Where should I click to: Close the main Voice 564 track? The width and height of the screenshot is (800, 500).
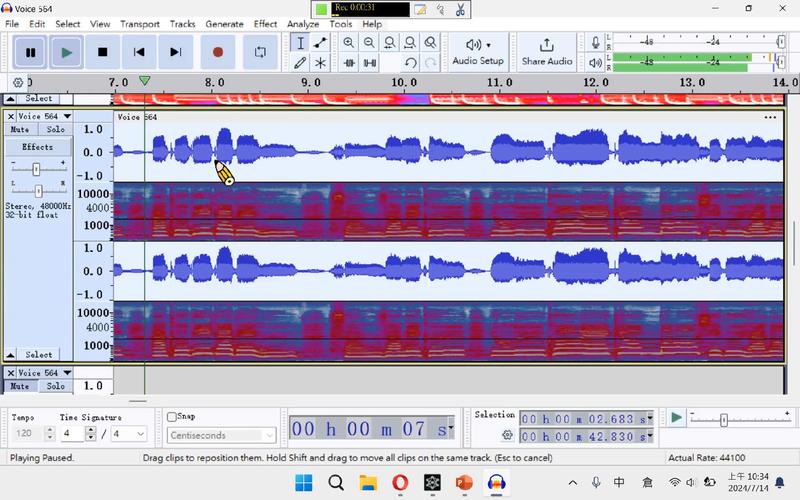point(11,116)
